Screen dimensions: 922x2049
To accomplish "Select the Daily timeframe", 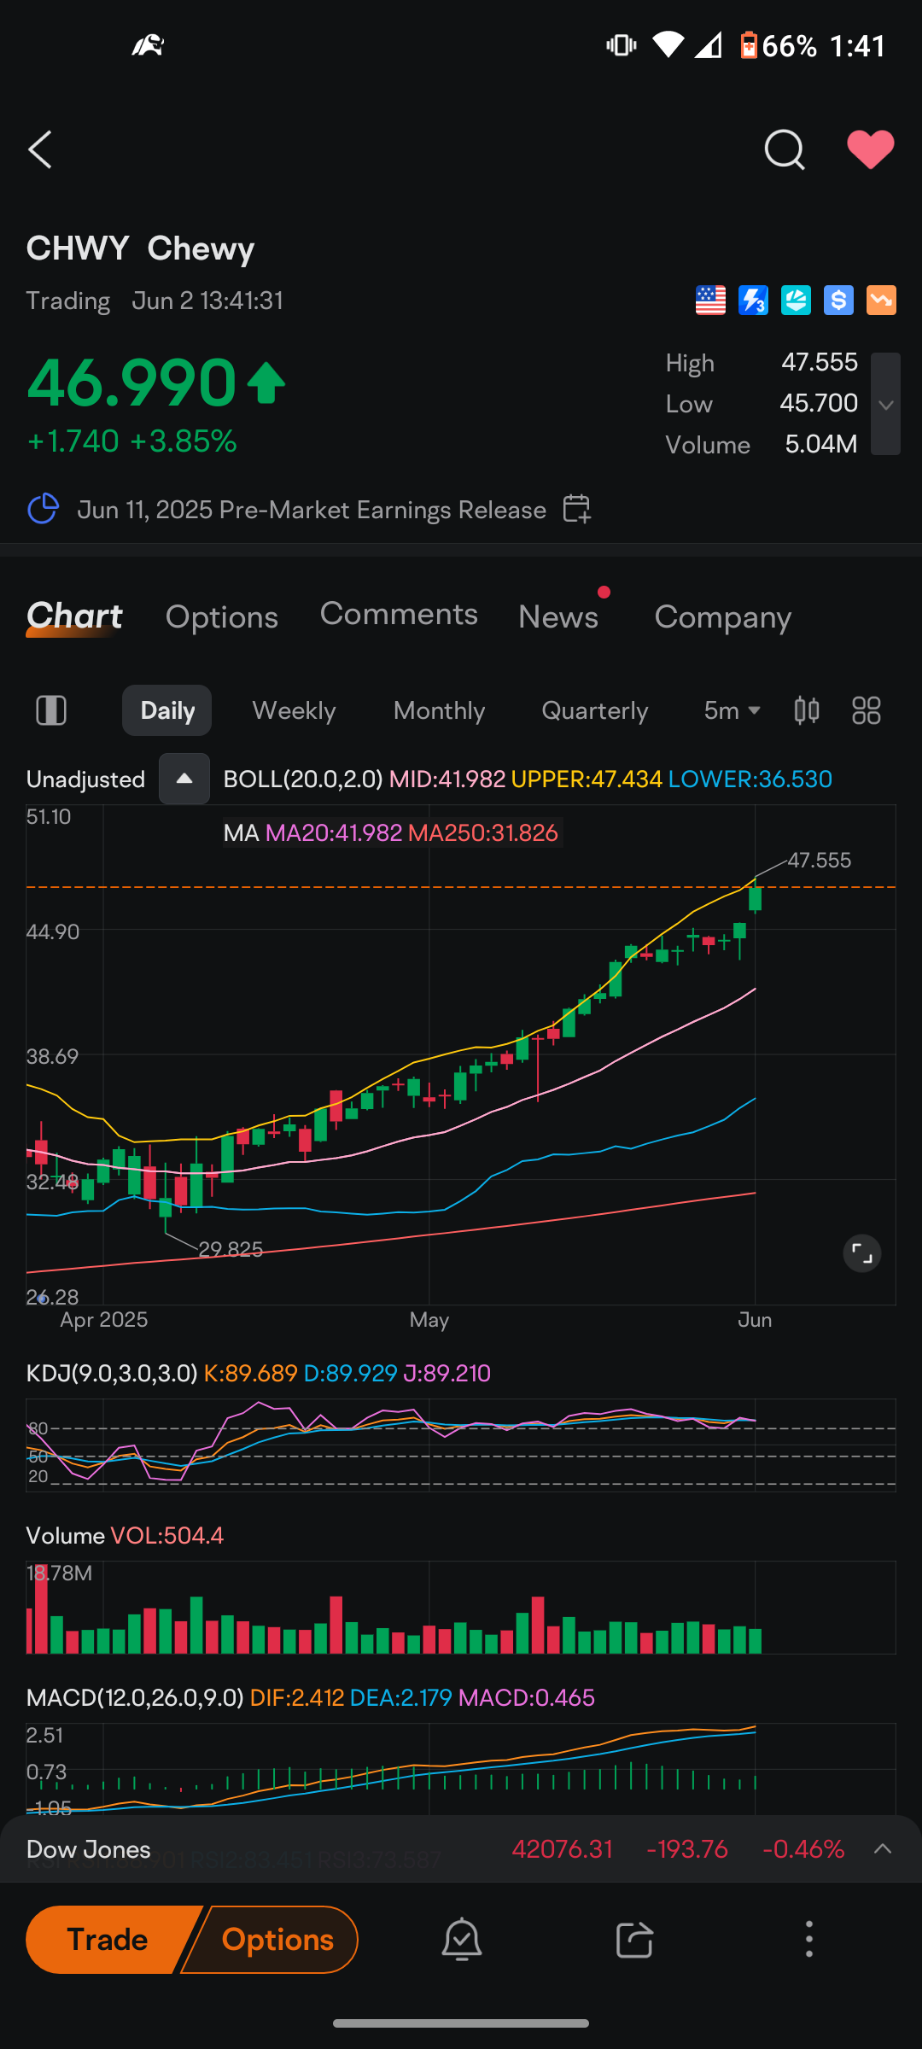I will [167, 711].
